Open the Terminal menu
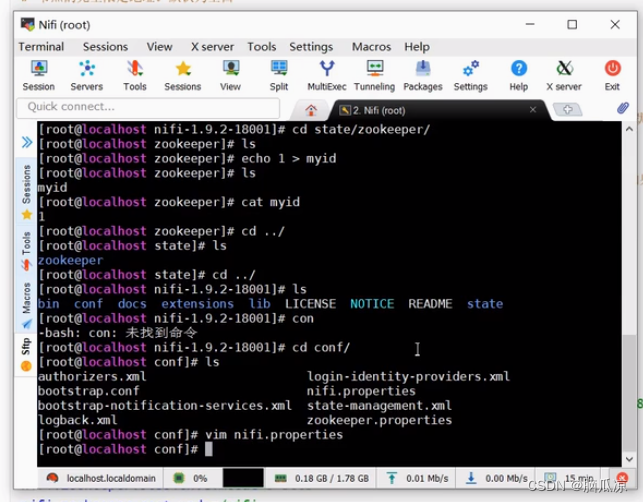The image size is (643, 502). point(41,47)
